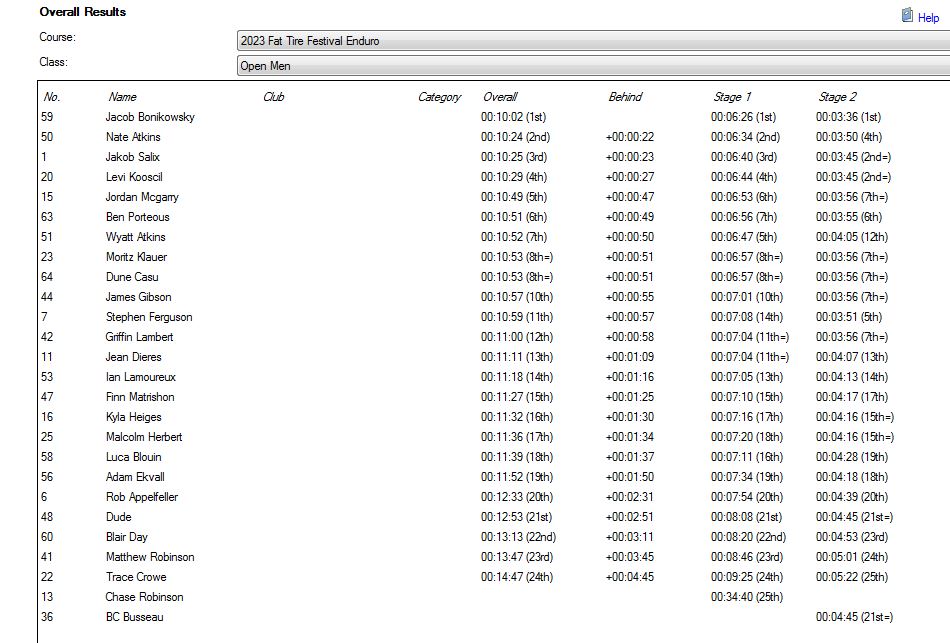The width and height of the screenshot is (950, 643).
Task: Select the Levi Kooscil row
Action: pyautogui.click(x=135, y=177)
